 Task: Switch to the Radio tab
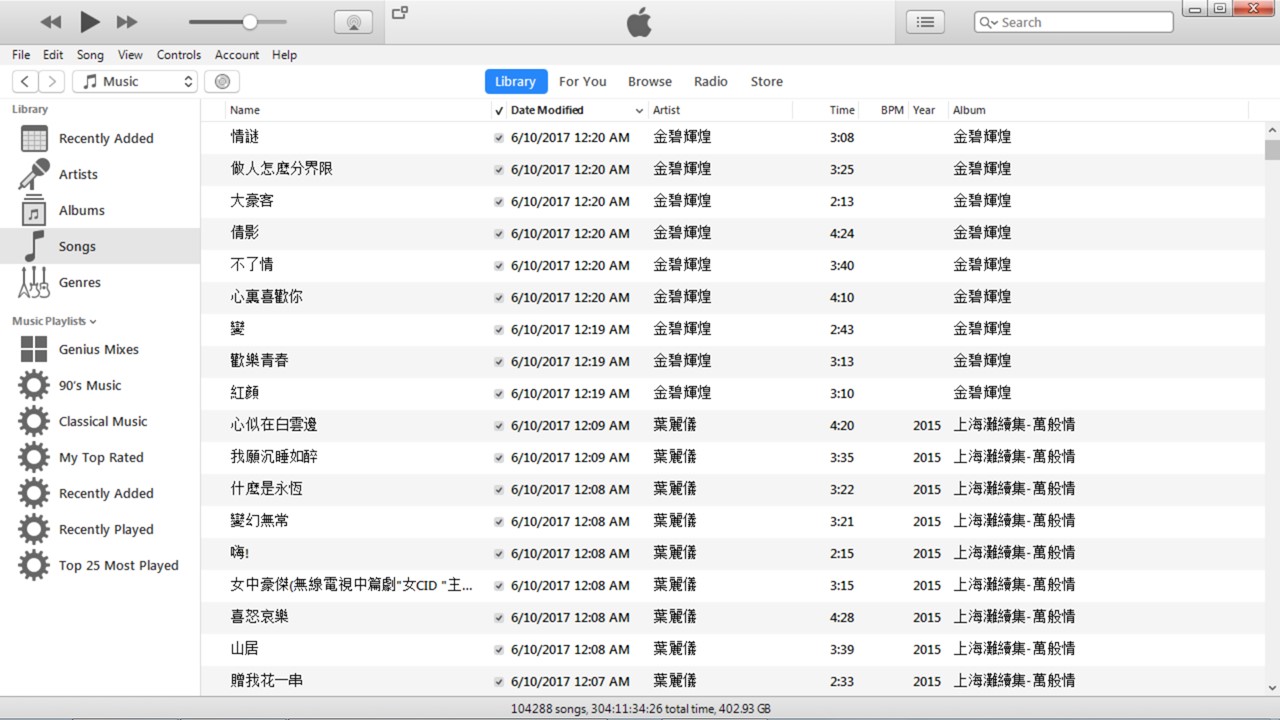click(711, 82)
